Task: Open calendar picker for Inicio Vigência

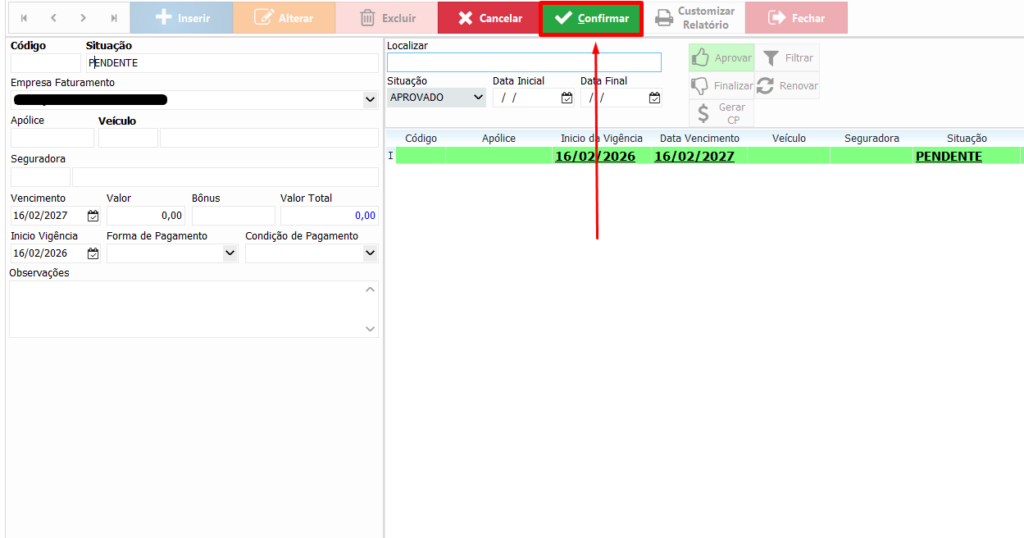Action: [x=93, y=254]
